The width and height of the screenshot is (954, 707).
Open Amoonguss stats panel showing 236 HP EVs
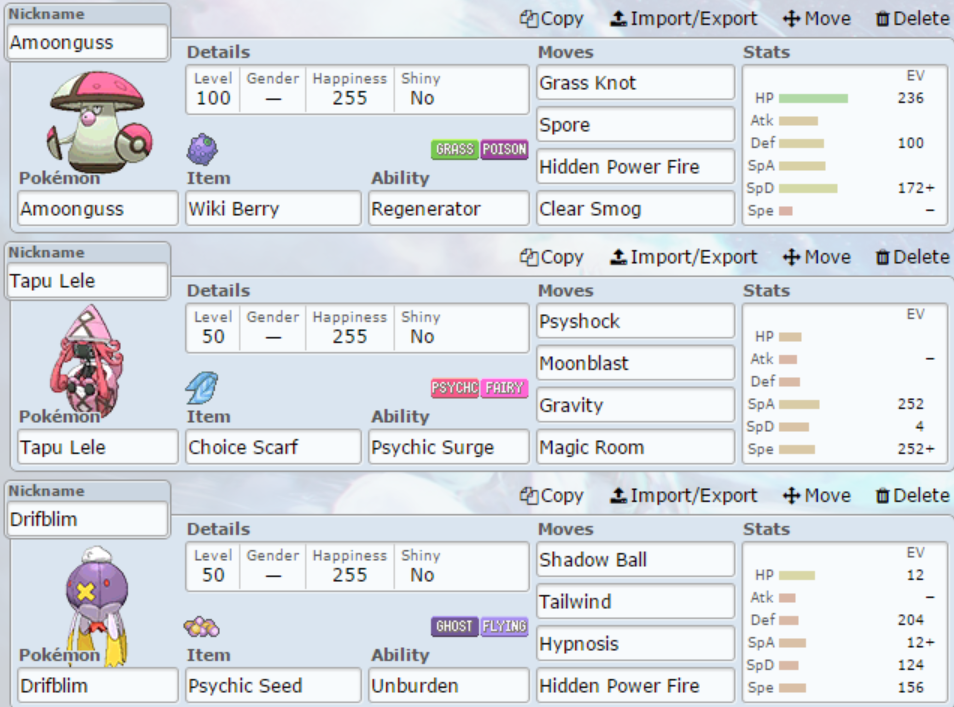pos(844,145)
